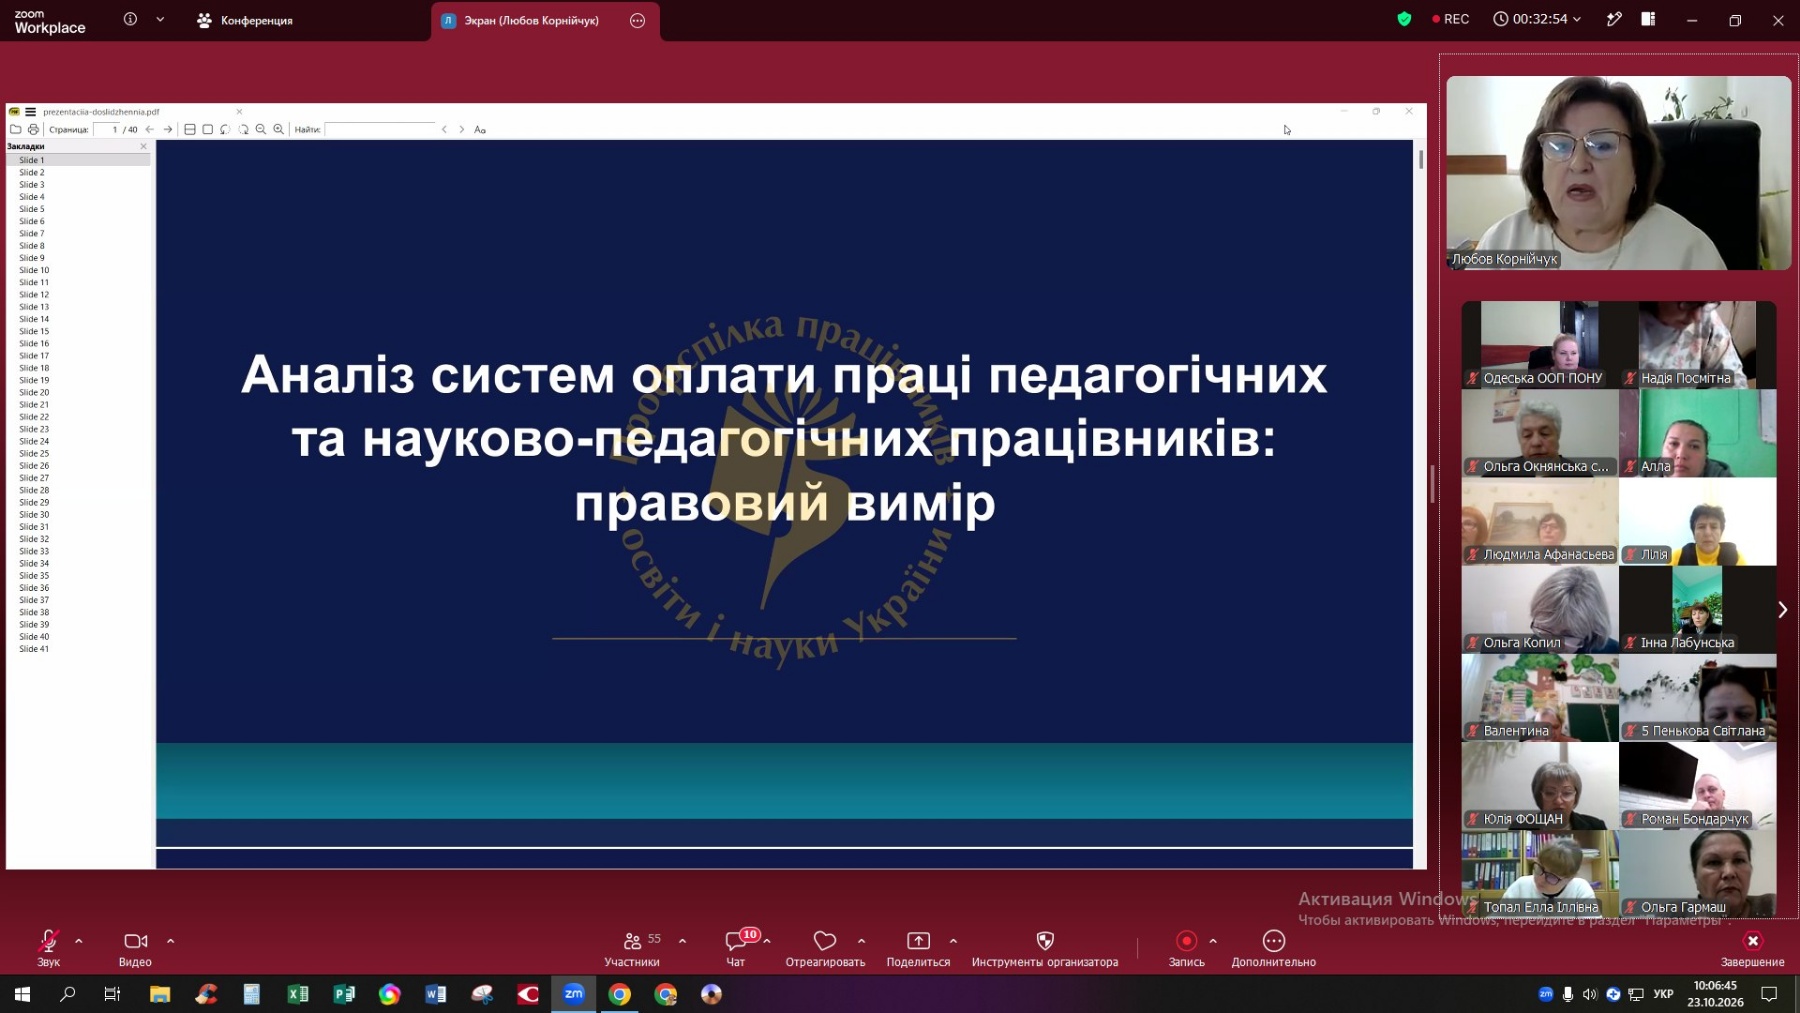Select Slide 20 bookmark
The width and height of the screenshot is (1800, 1013).
[34, 392]
